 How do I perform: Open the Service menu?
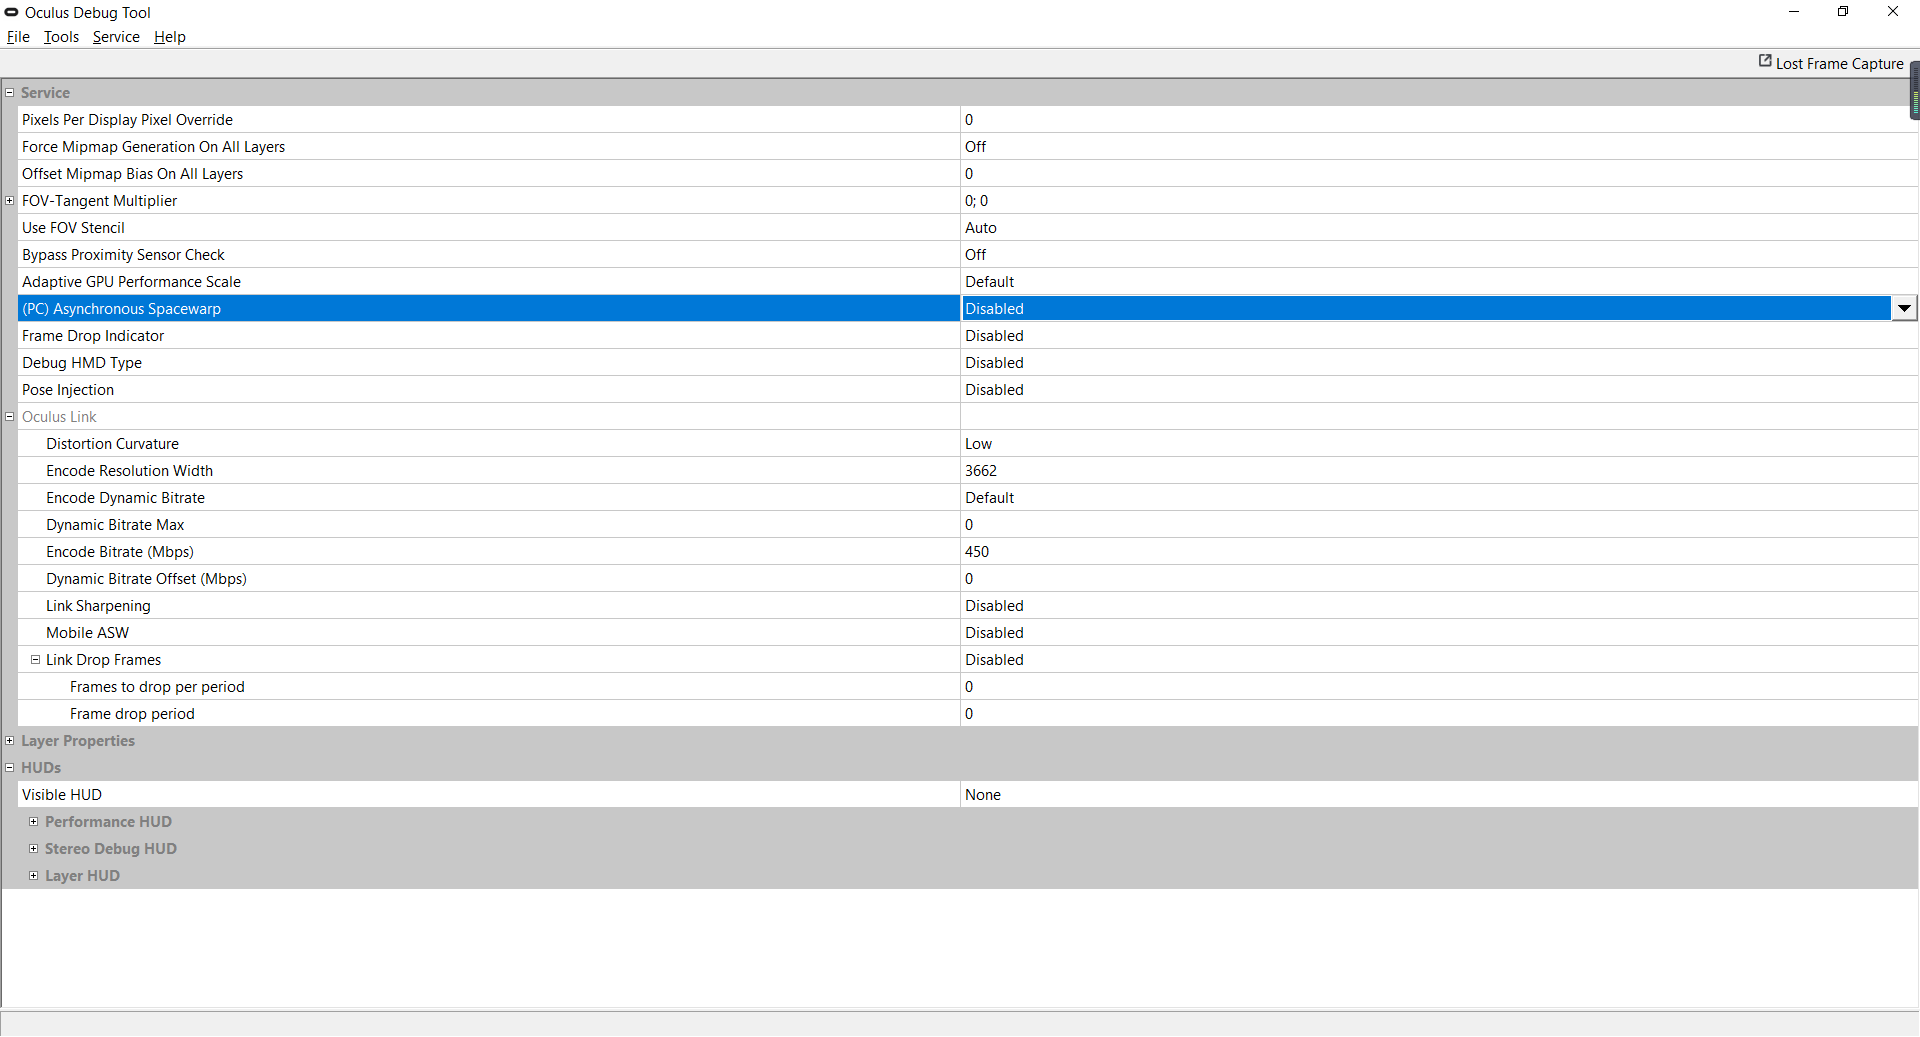tap(116, 37)
